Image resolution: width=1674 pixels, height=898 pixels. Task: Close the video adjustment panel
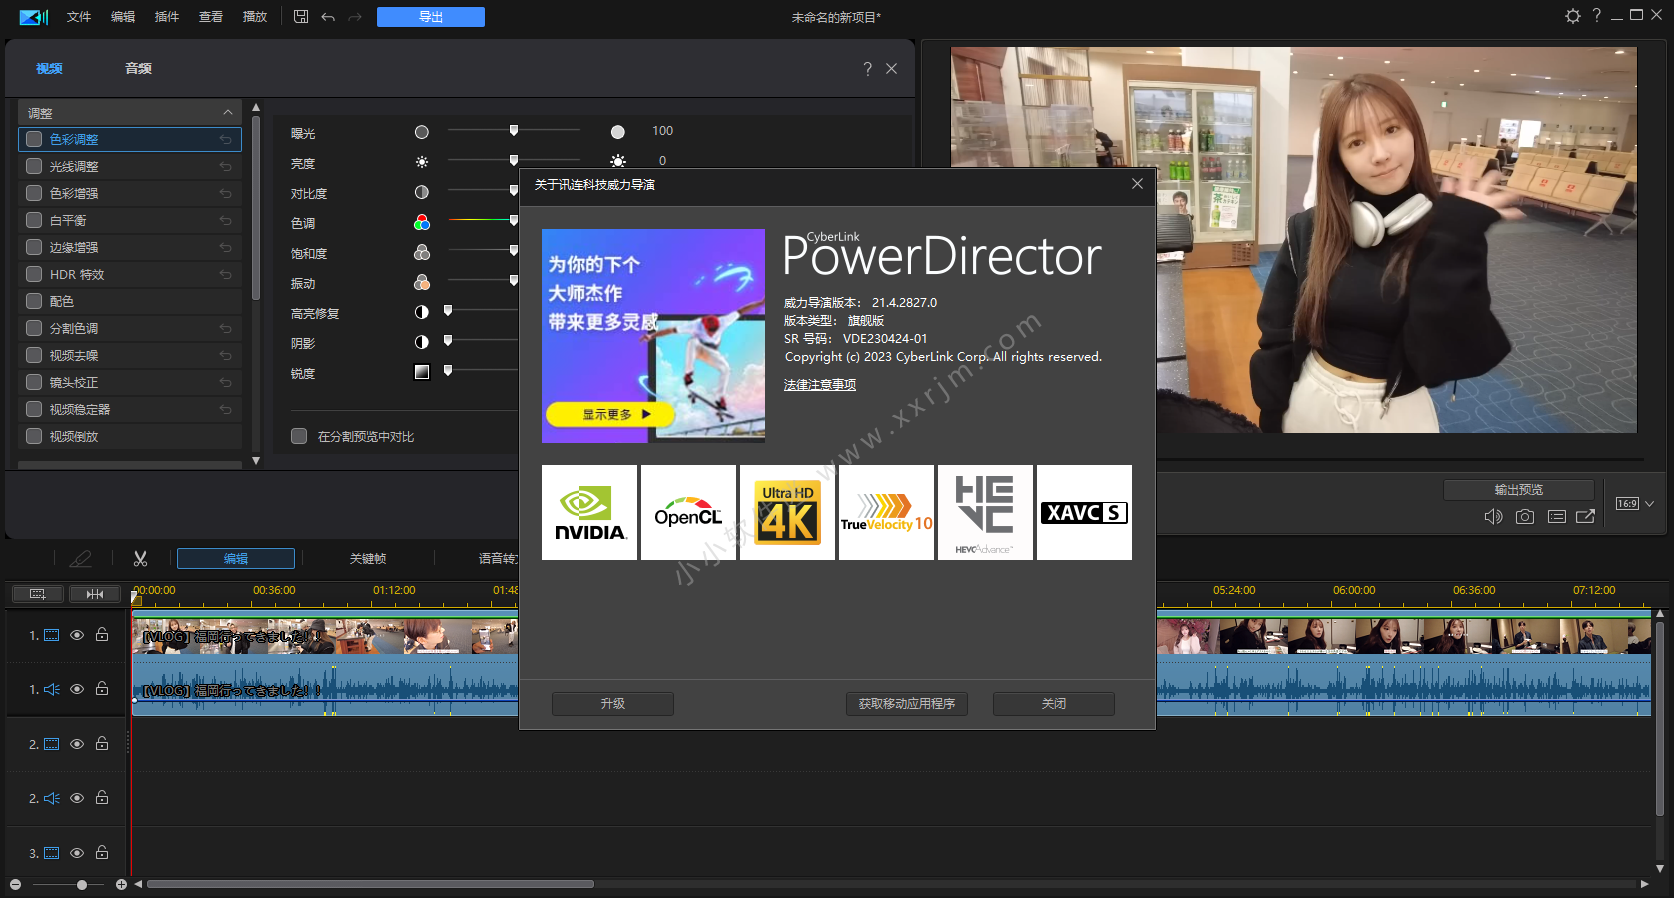[891, 68]
